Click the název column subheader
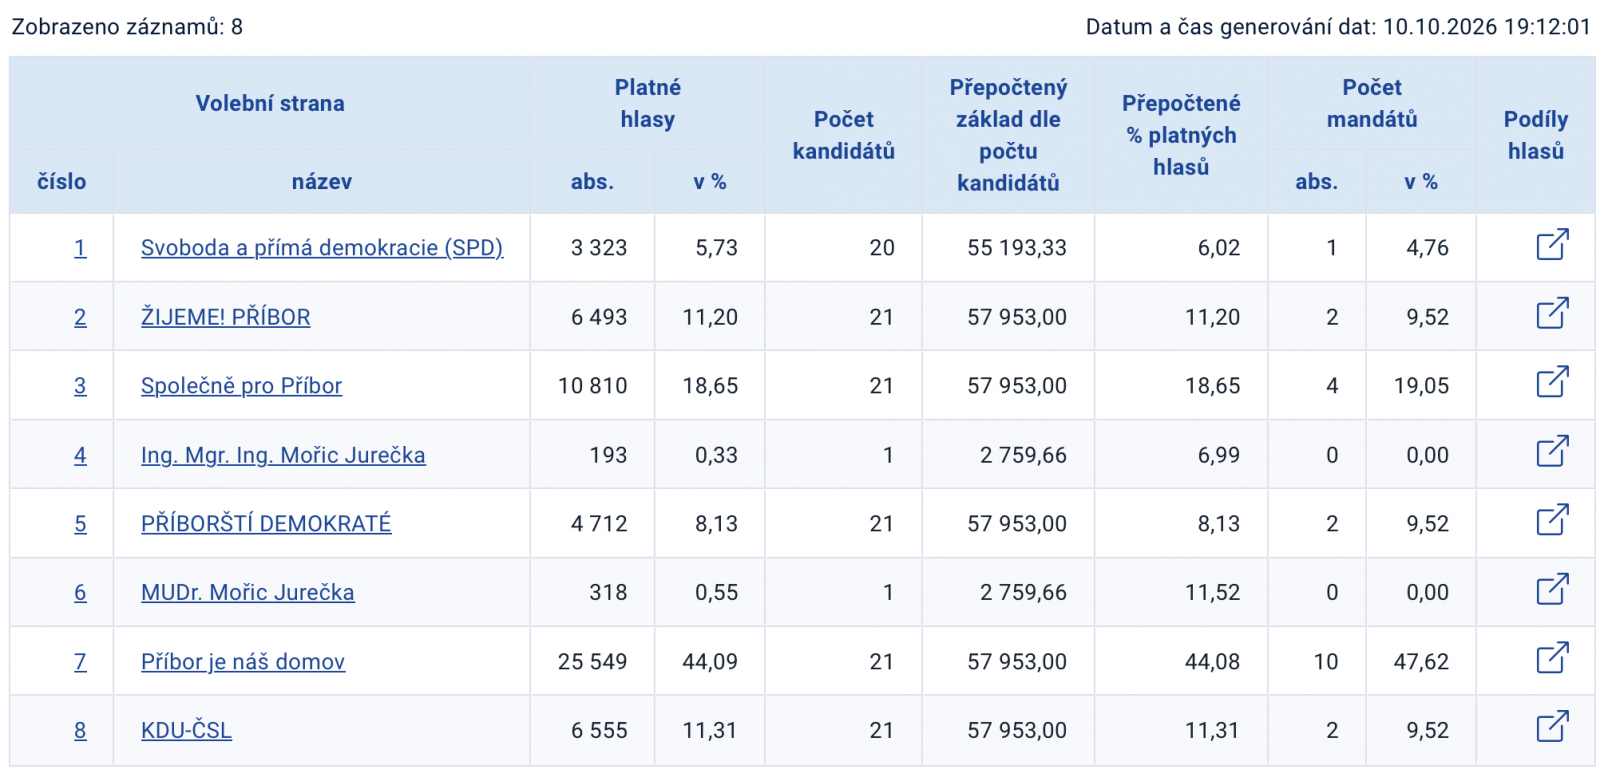 tap(322, 182)
